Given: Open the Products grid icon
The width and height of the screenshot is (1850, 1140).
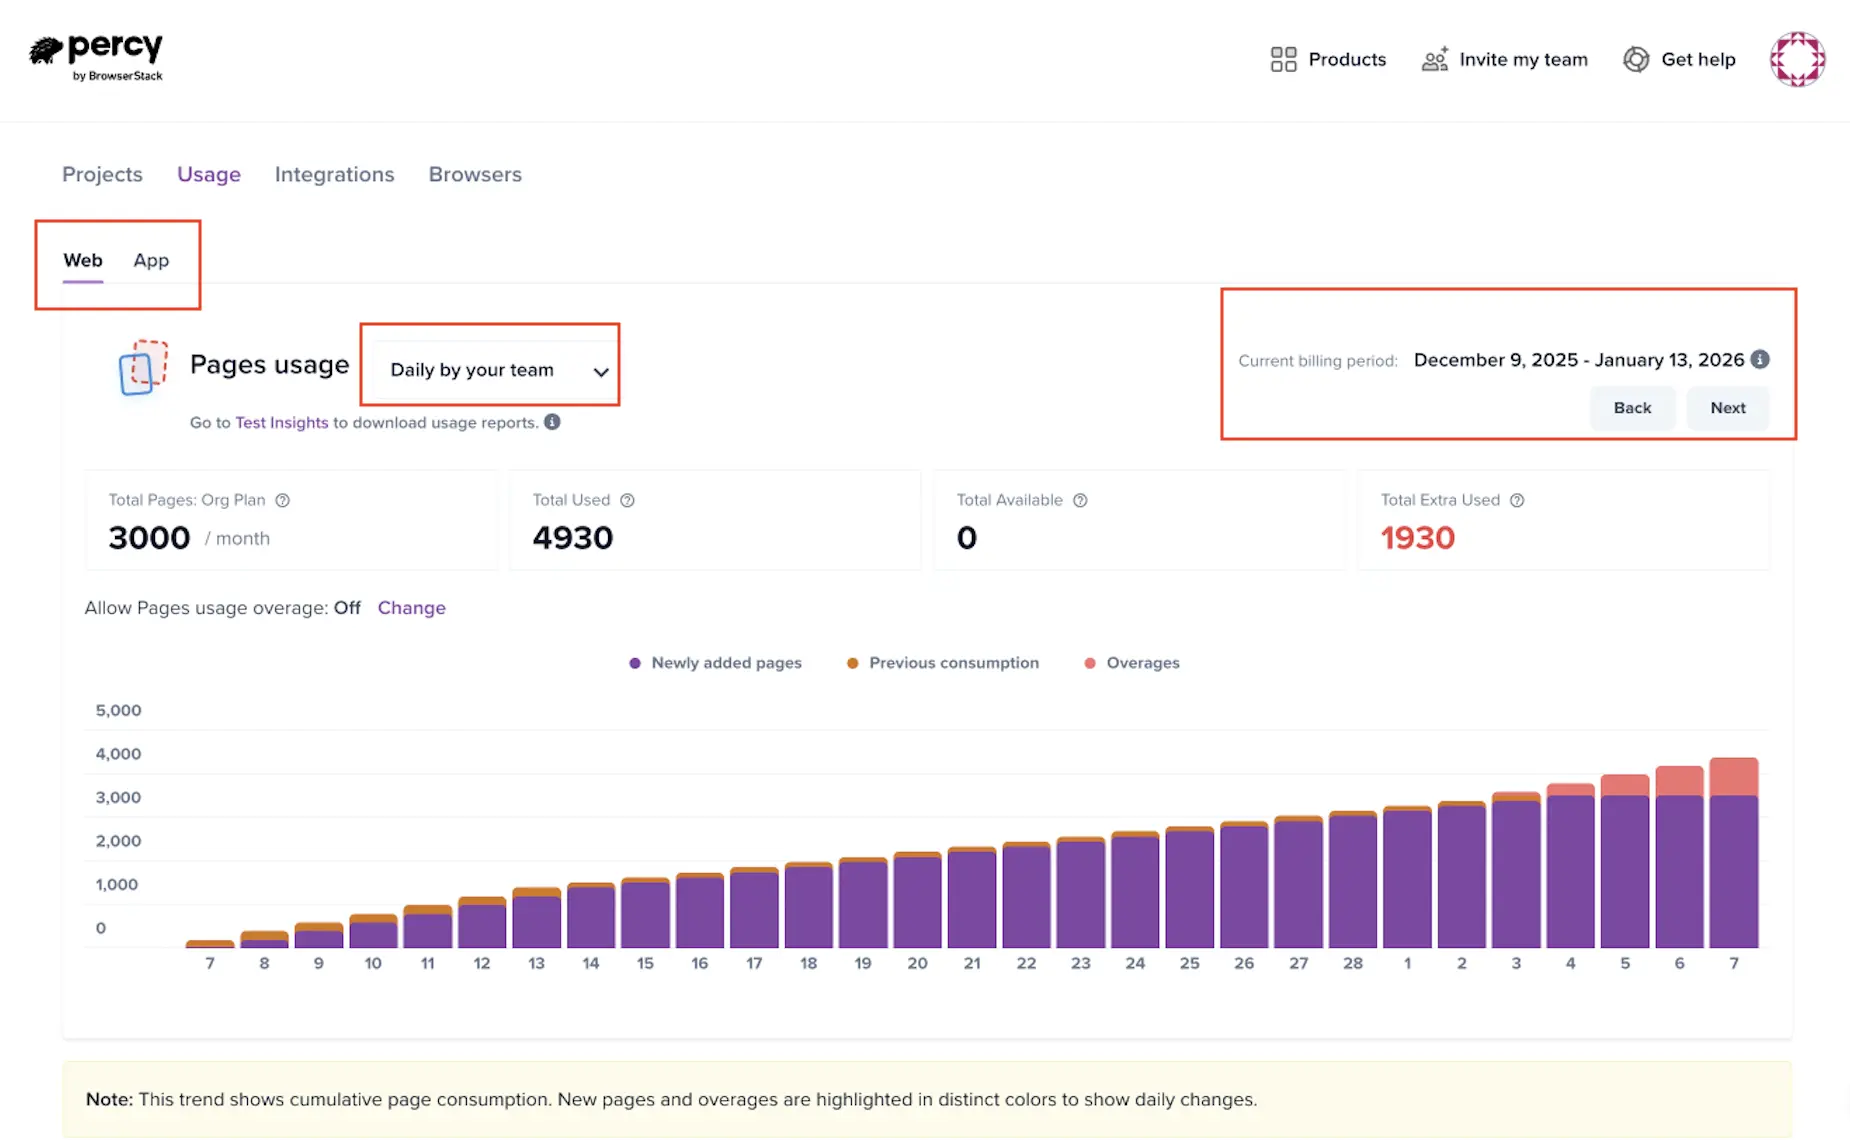Looking at the screenshot, I should tap(1283, 60).
